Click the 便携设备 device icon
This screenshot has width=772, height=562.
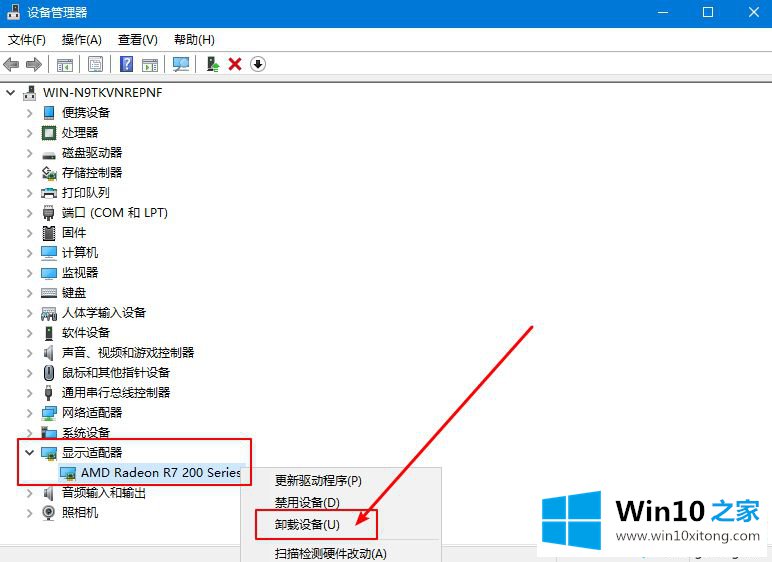click(49, 112)
